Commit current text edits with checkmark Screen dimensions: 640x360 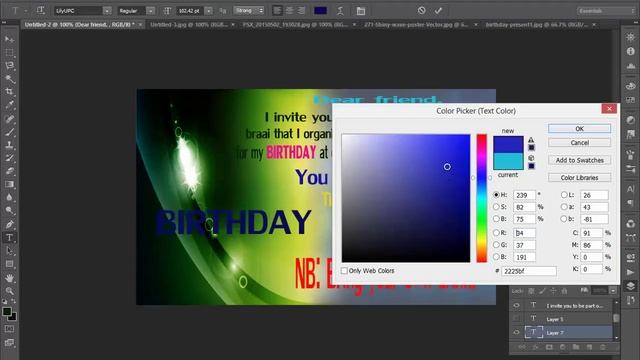coord(438,11)
